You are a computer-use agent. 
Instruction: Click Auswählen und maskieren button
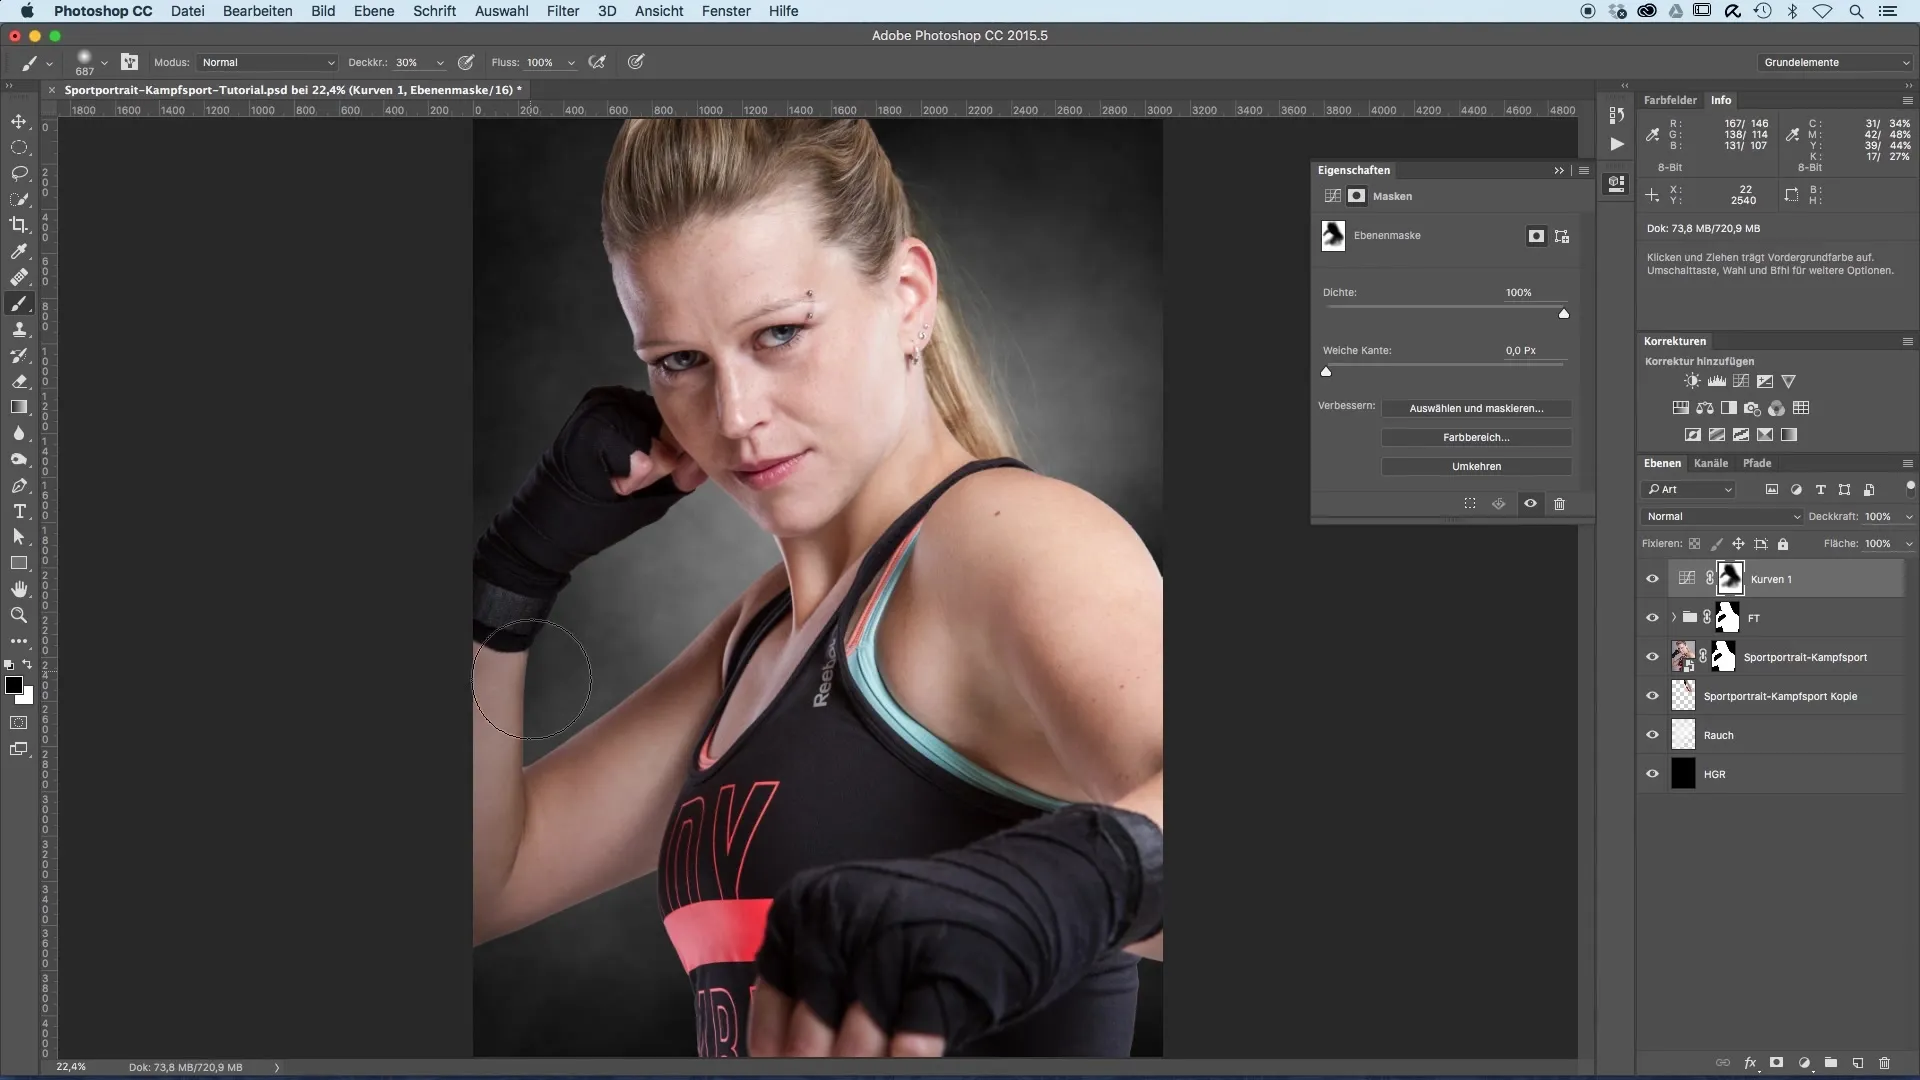(x=1476, y=408)
